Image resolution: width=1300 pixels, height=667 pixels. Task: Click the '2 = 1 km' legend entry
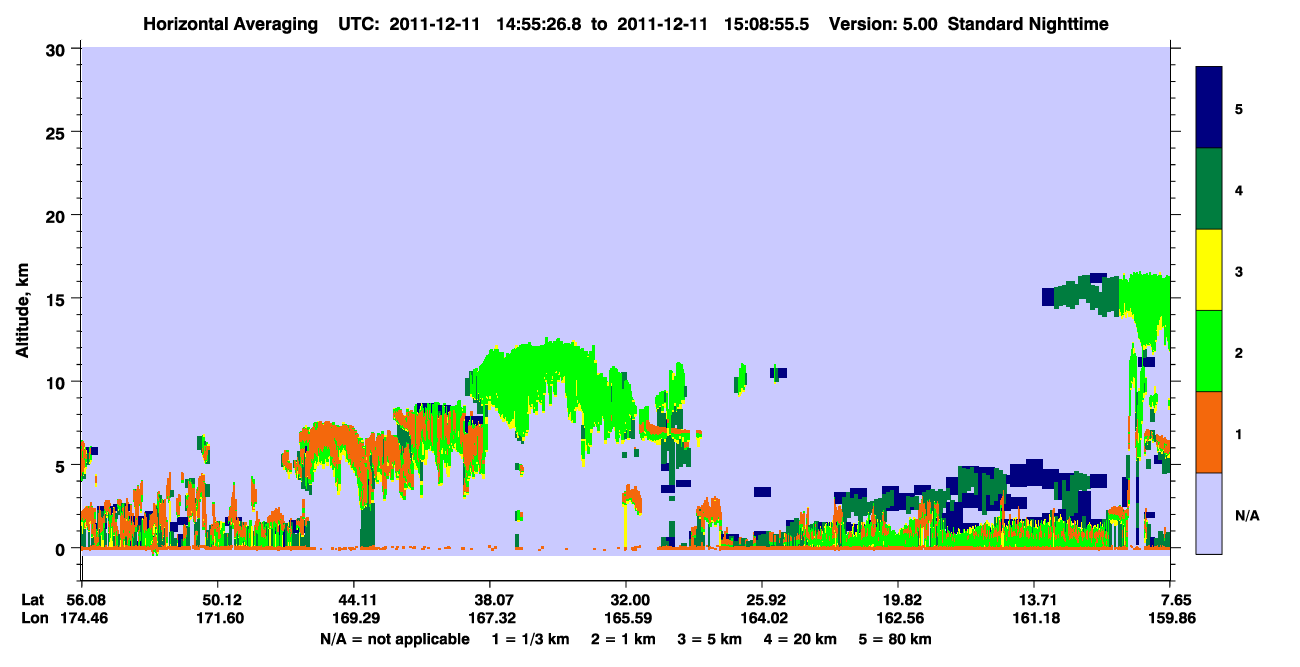click(624, 639)
